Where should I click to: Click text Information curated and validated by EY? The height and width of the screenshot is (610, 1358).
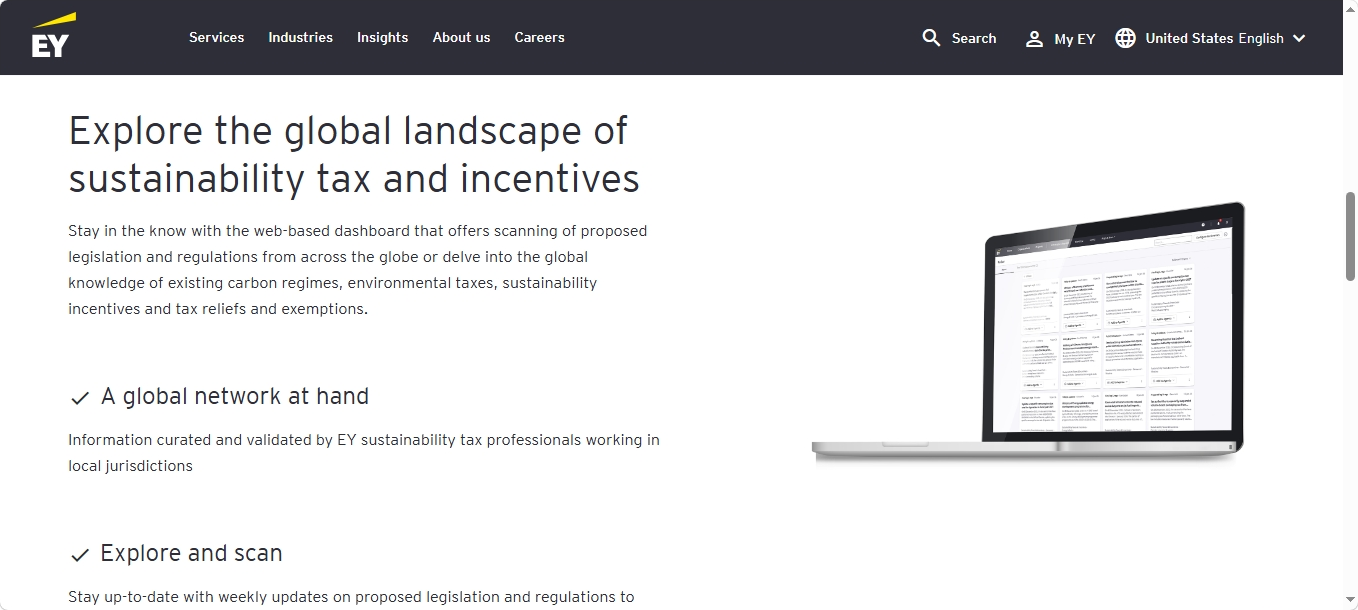pos(364,452)
